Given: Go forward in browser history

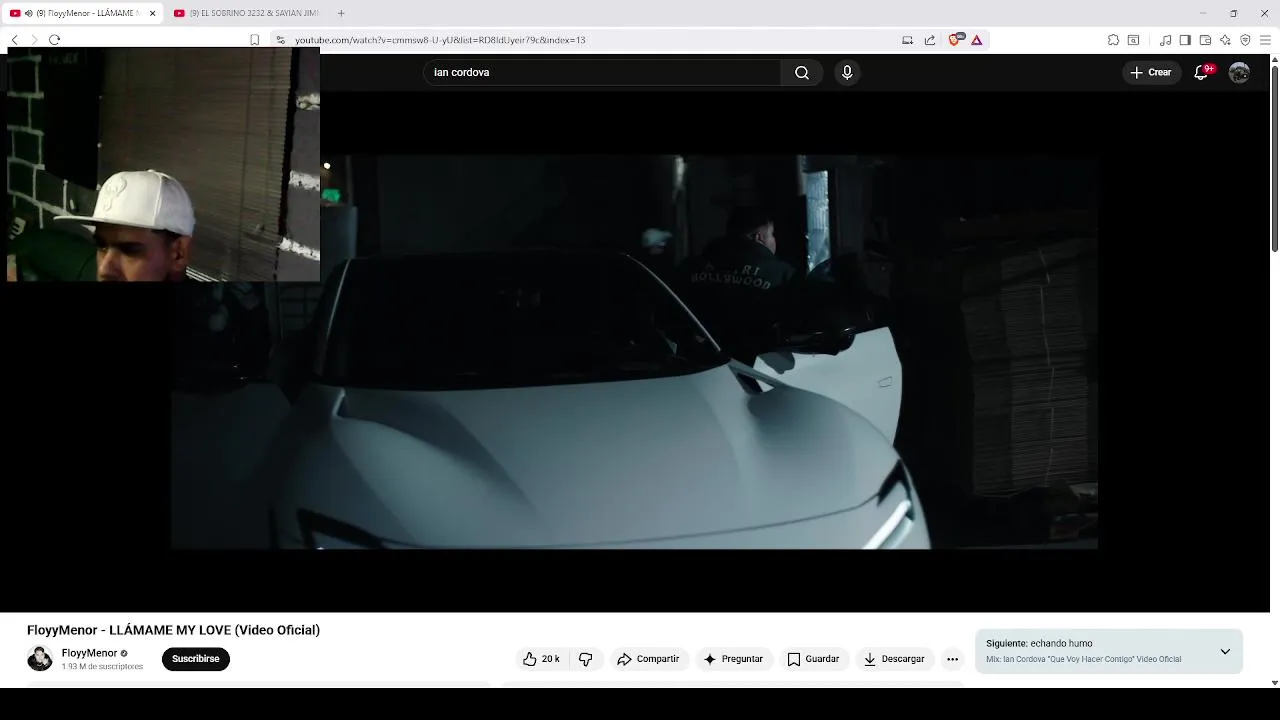Looking at the screenshot, I should (34, 40).
